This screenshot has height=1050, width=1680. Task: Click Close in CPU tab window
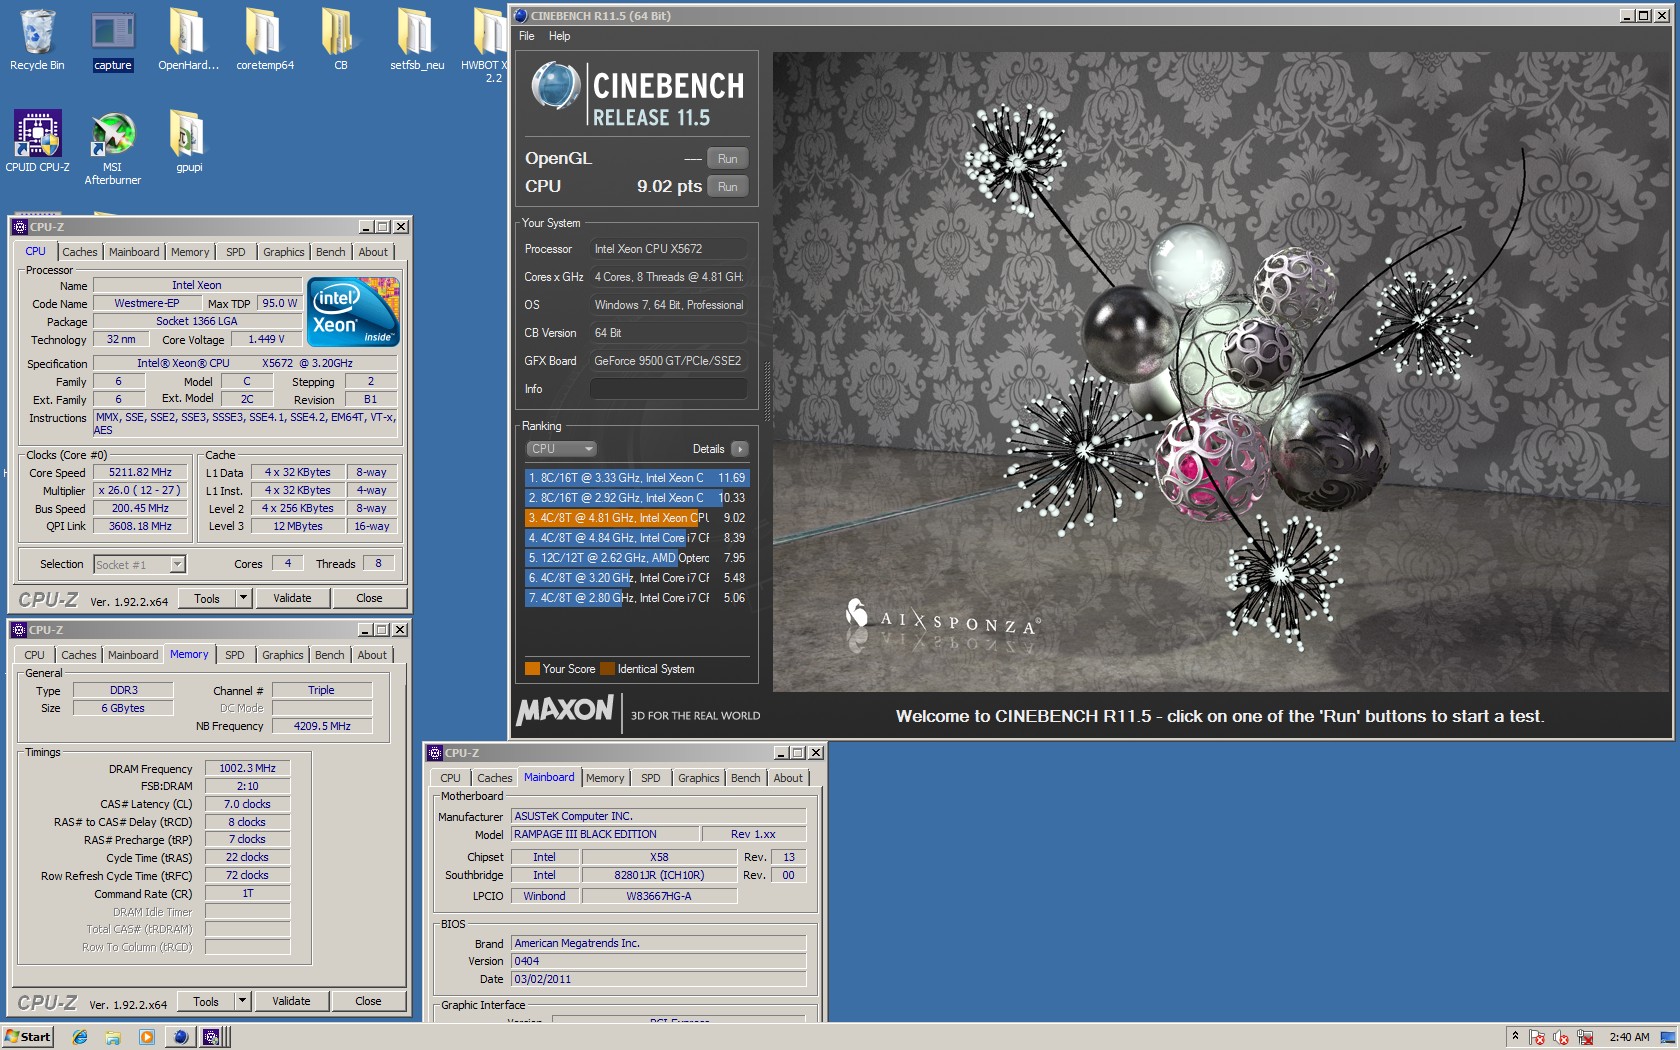(x=369, y=598)
